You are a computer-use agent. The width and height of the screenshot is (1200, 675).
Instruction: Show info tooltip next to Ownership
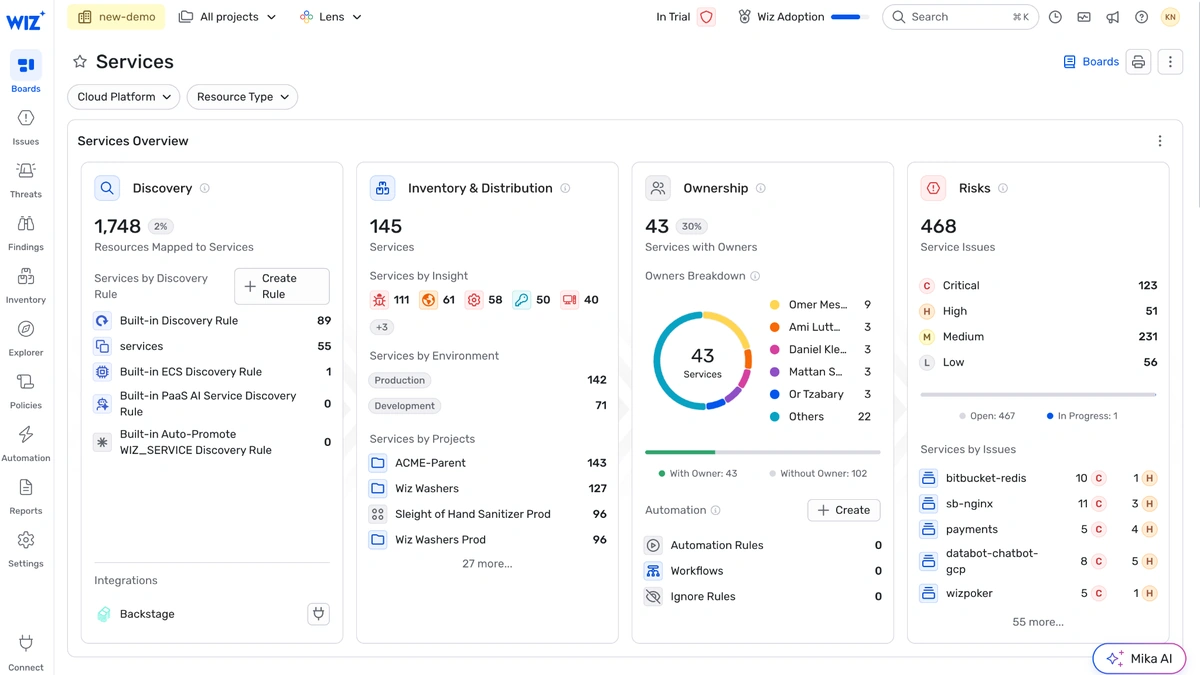pos(761,188)
